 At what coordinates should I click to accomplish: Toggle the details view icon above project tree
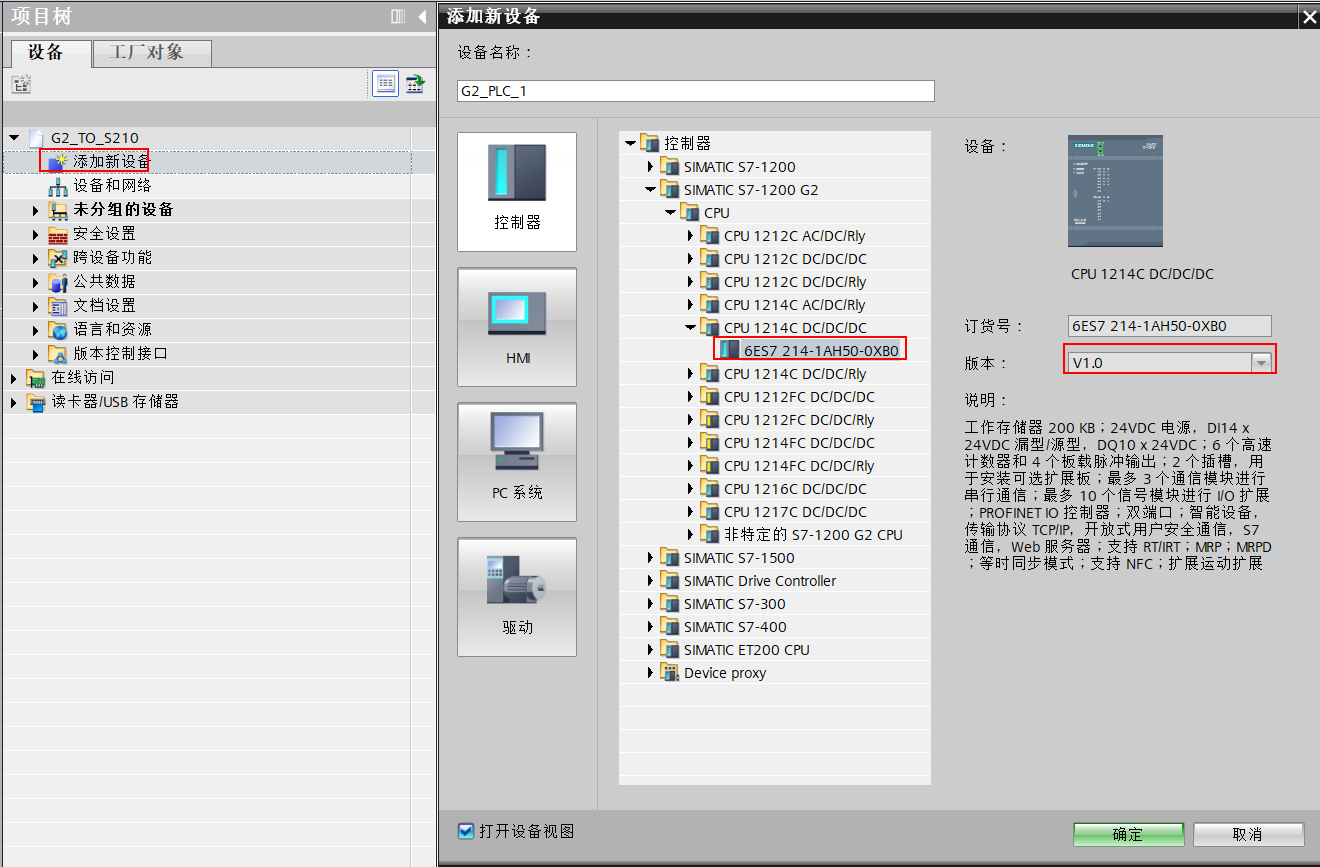coord(385,83)
